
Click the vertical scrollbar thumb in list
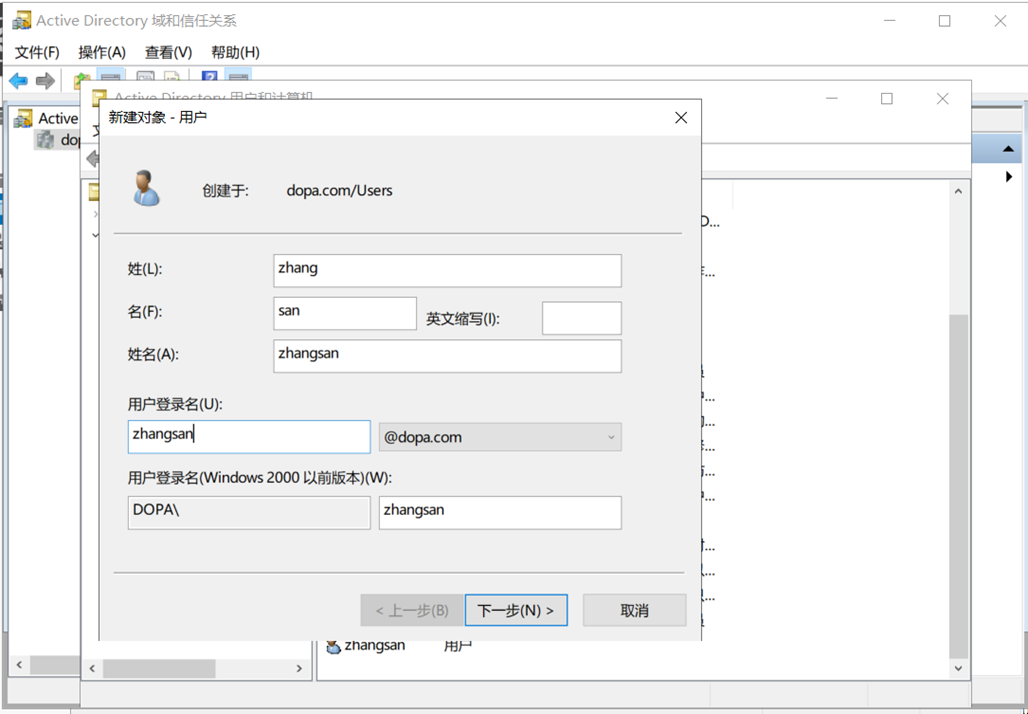[x=957, y=480]
